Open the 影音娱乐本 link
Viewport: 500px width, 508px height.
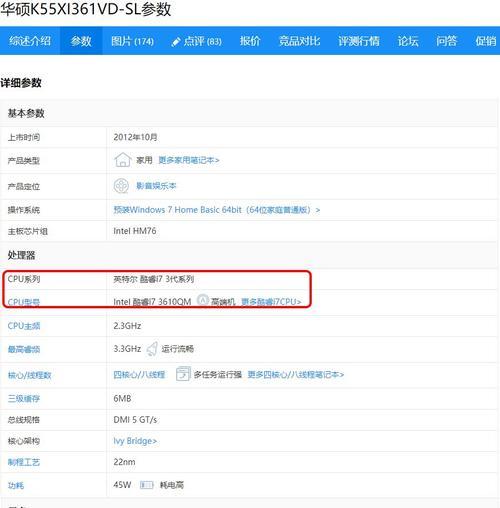pos(156,186)
